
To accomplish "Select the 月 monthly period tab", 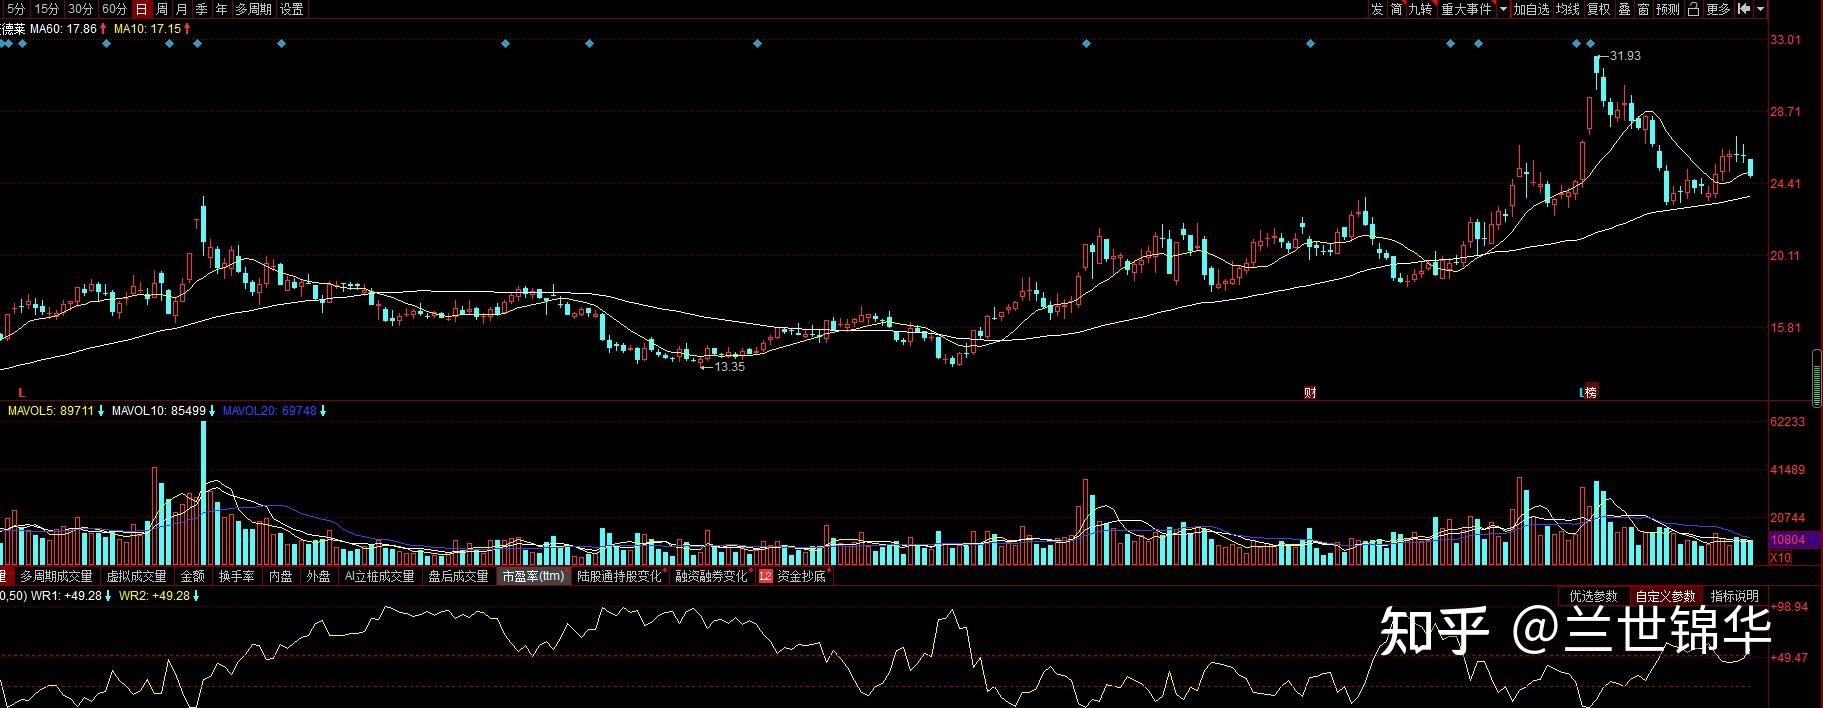I will tap(182, 9).
